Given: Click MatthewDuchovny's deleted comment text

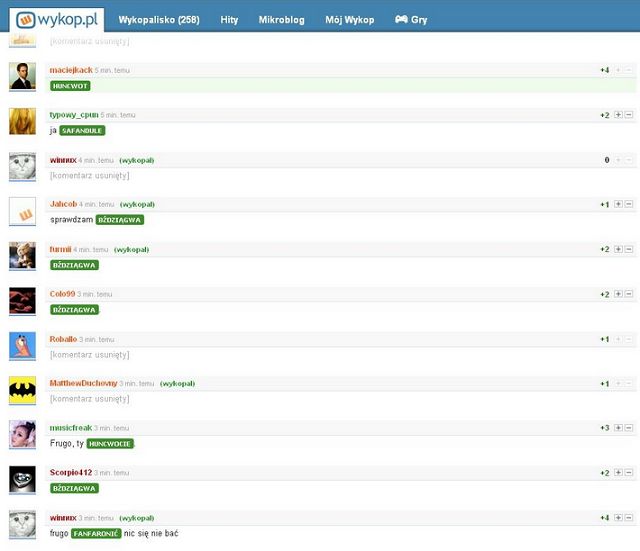Looking at the screenshot, I should pyautogui.click(x=89, y=399).
